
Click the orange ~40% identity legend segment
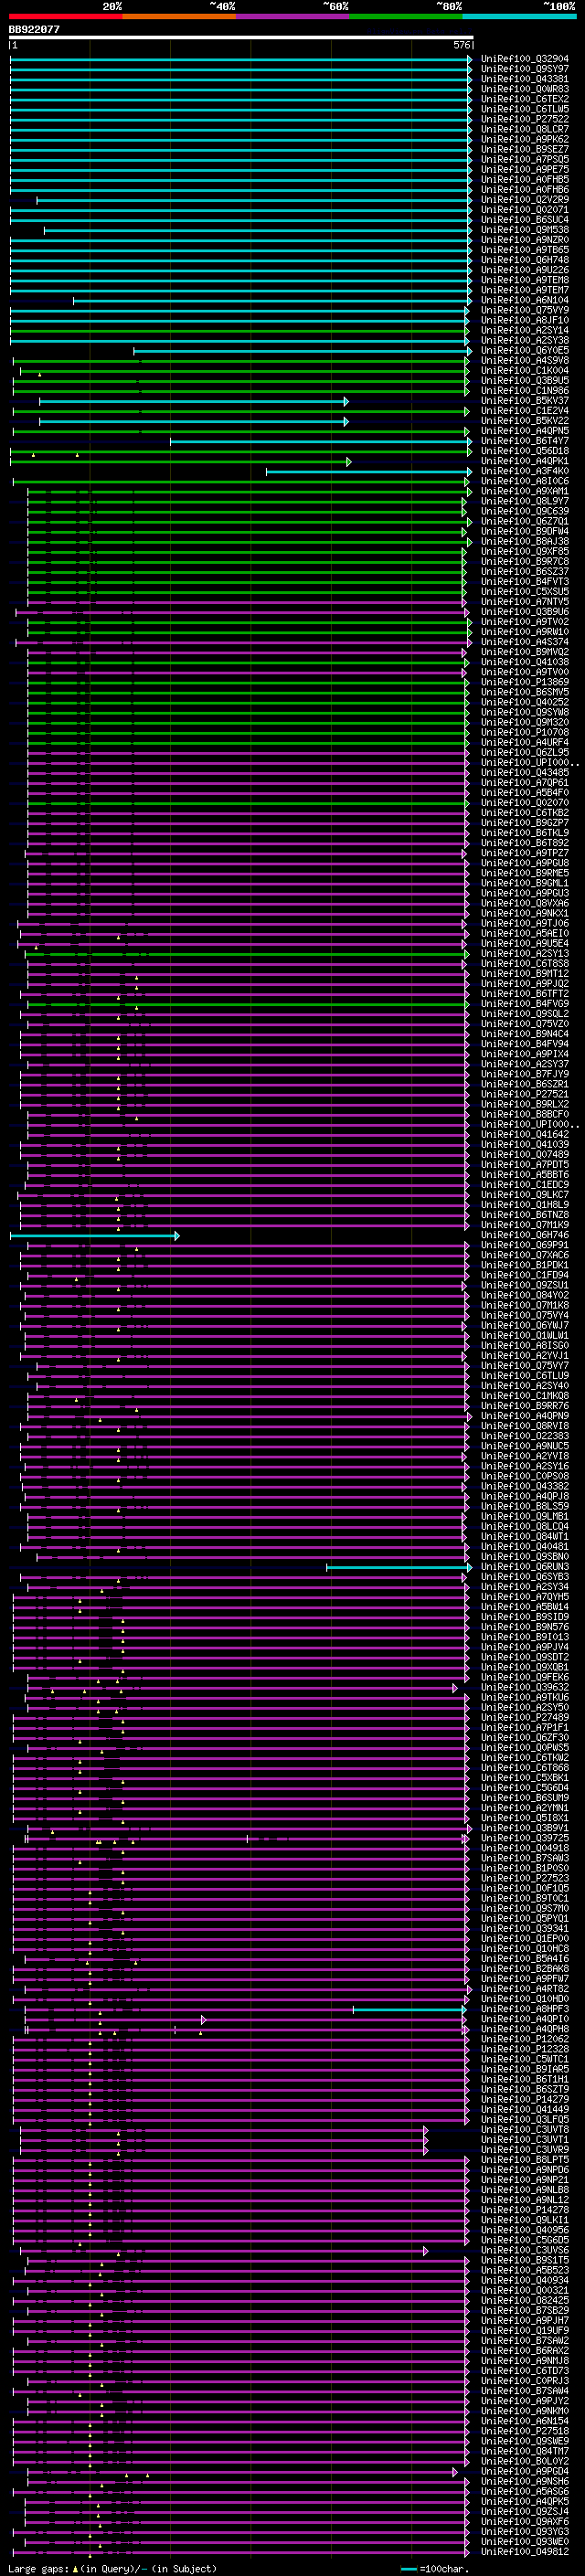coord(179,16)
